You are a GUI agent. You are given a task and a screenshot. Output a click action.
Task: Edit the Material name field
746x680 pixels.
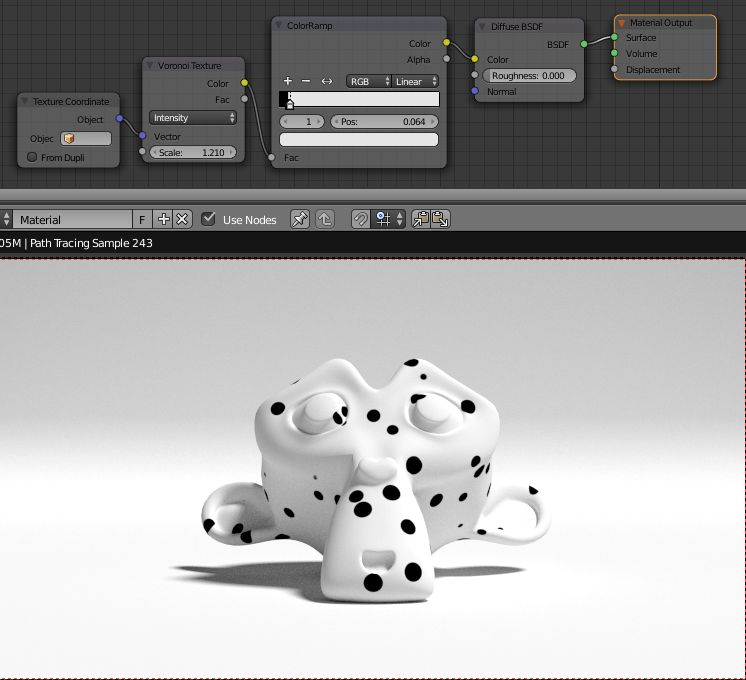[x=72, y=219]
